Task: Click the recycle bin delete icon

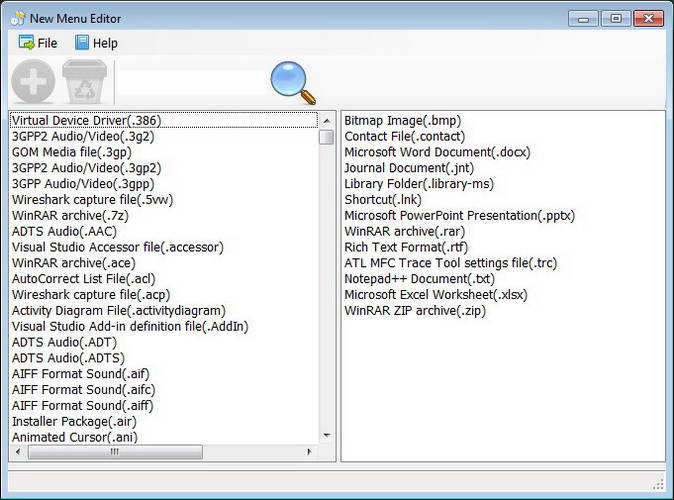Action: click(84, 81)
